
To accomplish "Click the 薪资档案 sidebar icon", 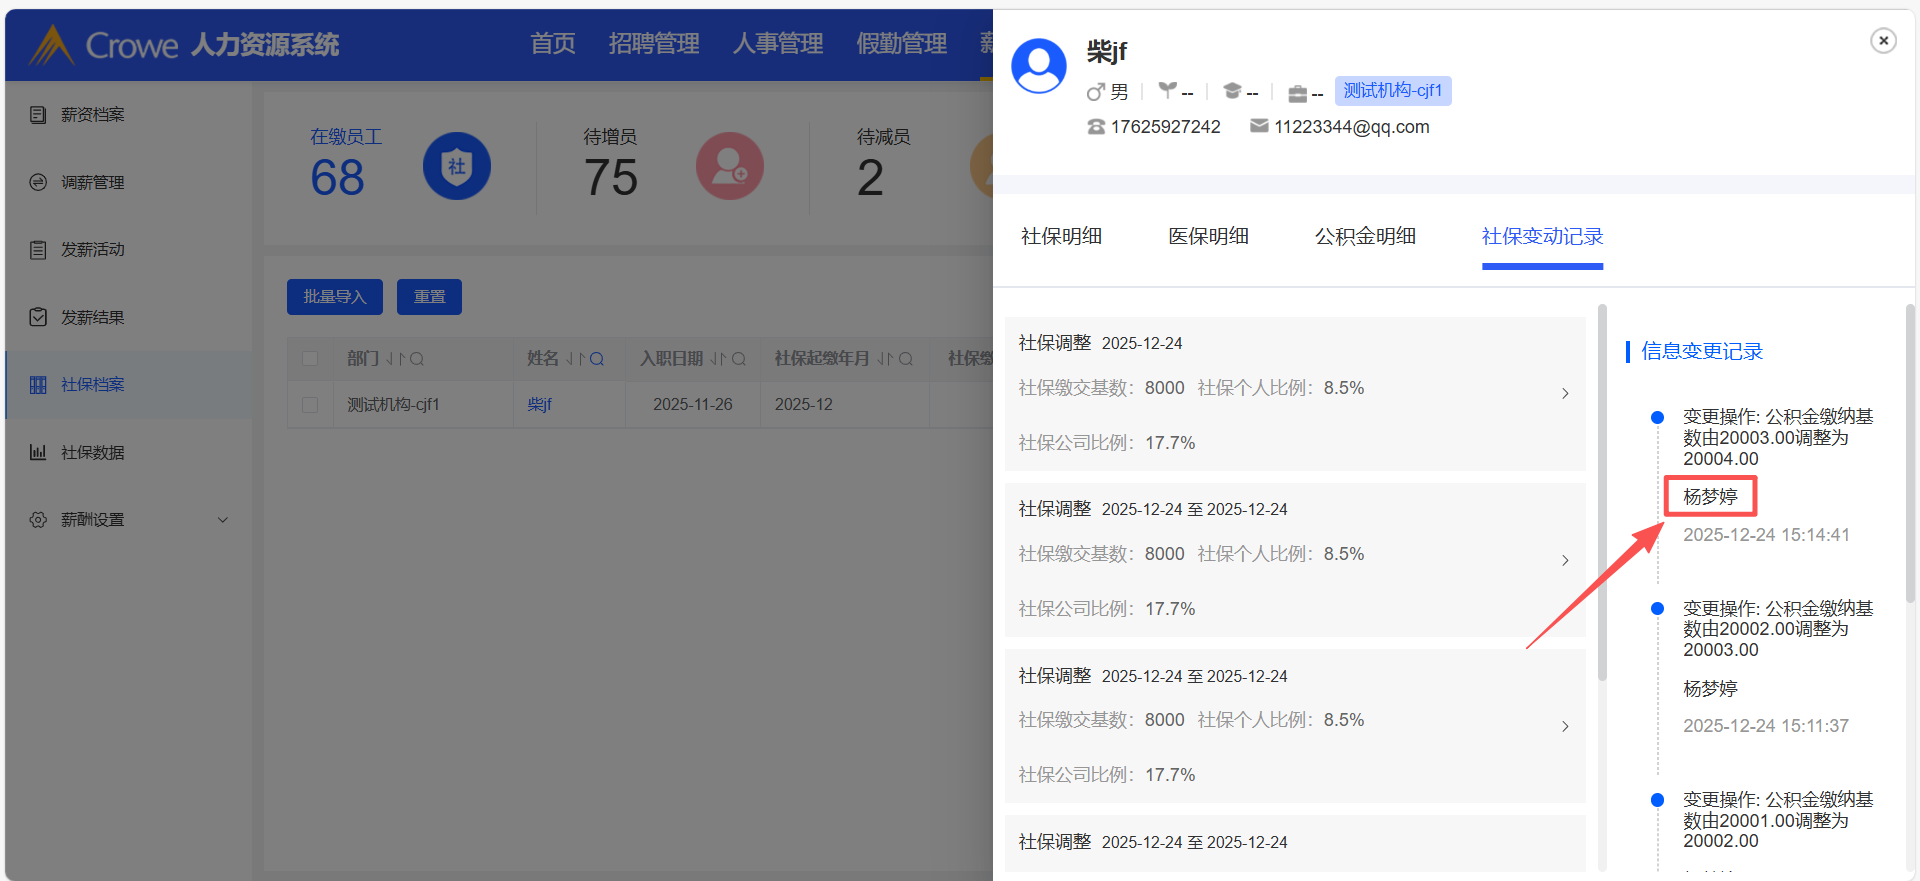I will 38,115.
